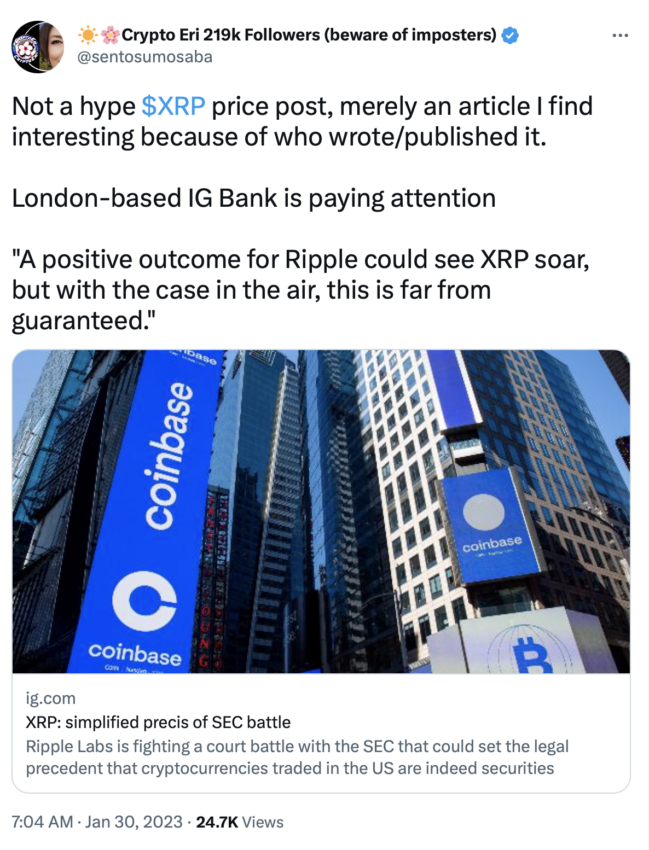Open the @sentosumosaba handle

point(145,57)
